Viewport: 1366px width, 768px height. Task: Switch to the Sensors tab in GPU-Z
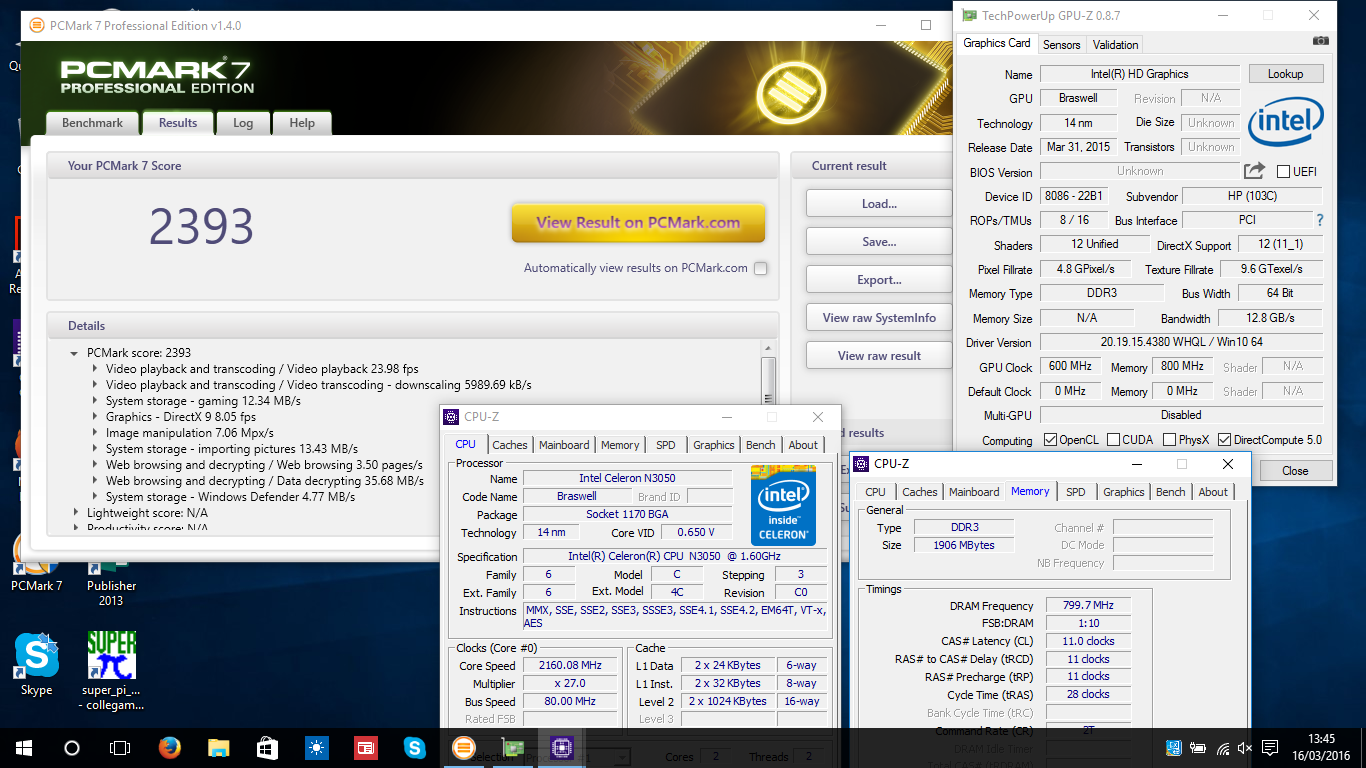click(1061, 44)
